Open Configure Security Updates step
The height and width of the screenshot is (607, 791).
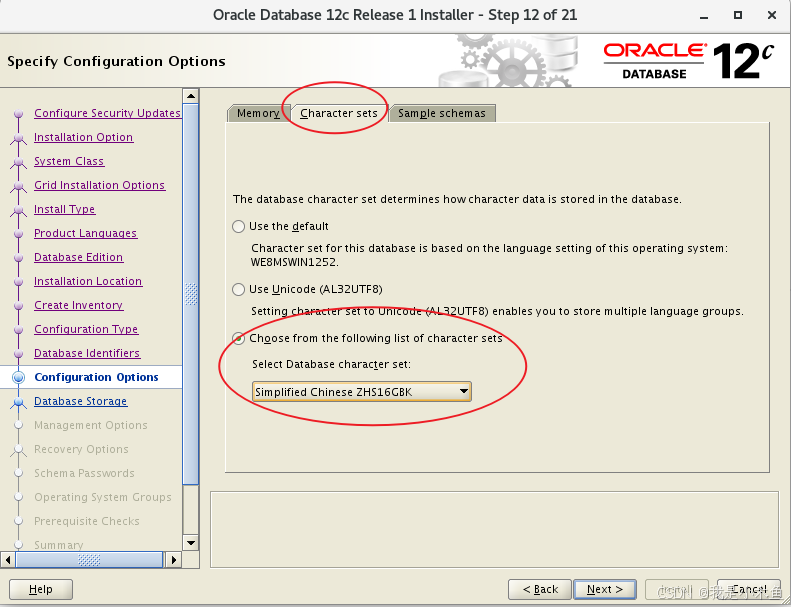point(107,114)
